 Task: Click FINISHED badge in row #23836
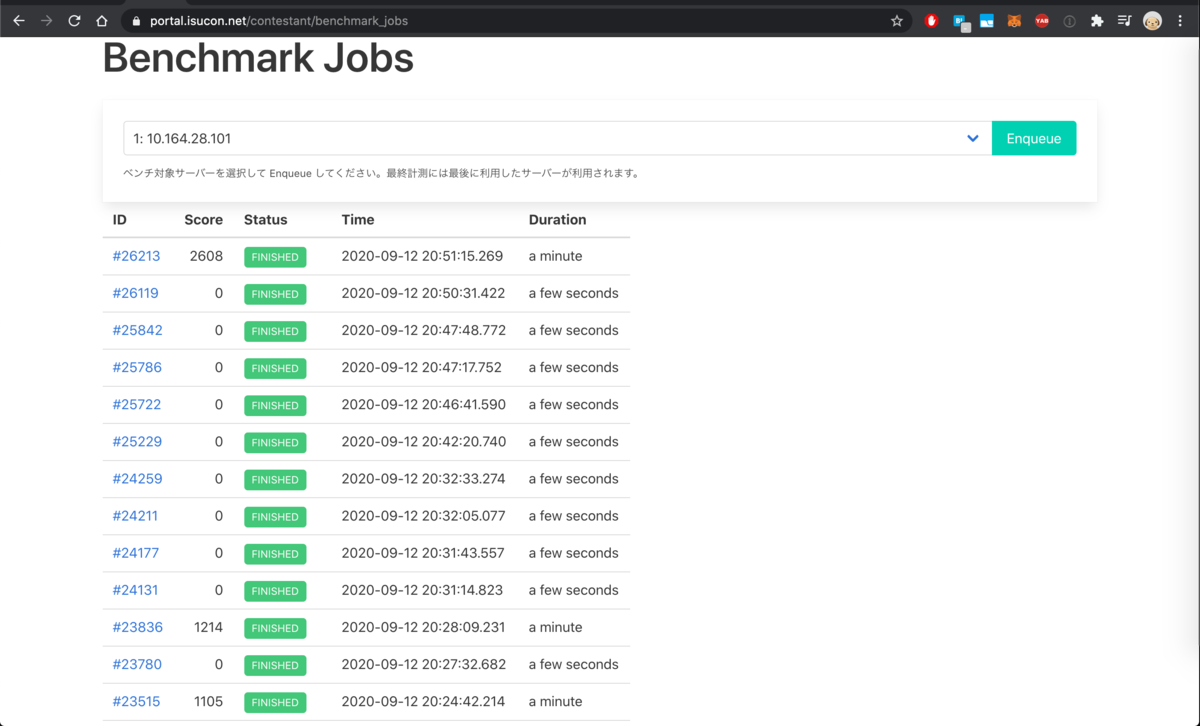tap(275, 628)
